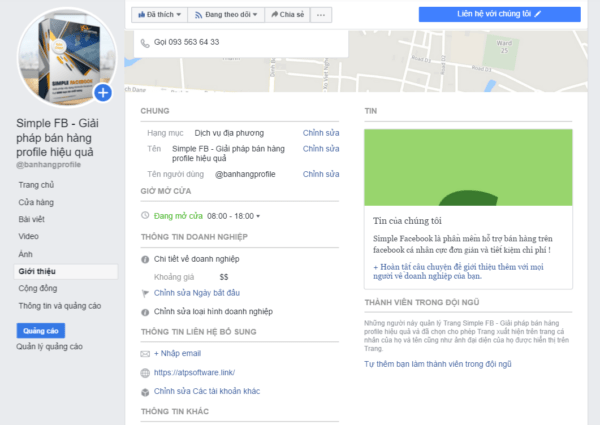
Task: Click the Khoảng giá $$ value
Action: click(x=224, y=277)
